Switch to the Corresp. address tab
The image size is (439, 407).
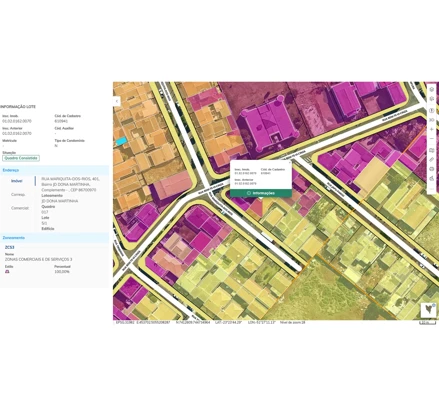(18, 194)
